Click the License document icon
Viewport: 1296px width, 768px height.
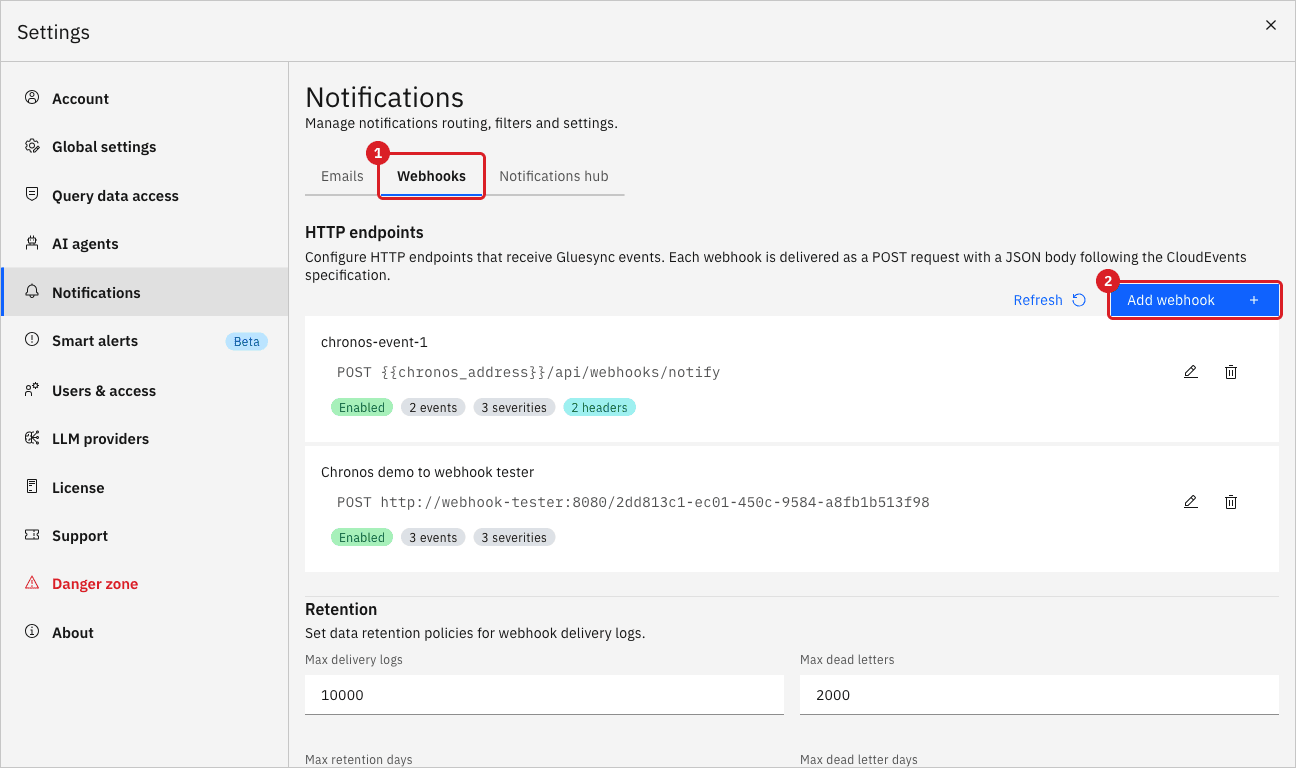pos(32,487)
